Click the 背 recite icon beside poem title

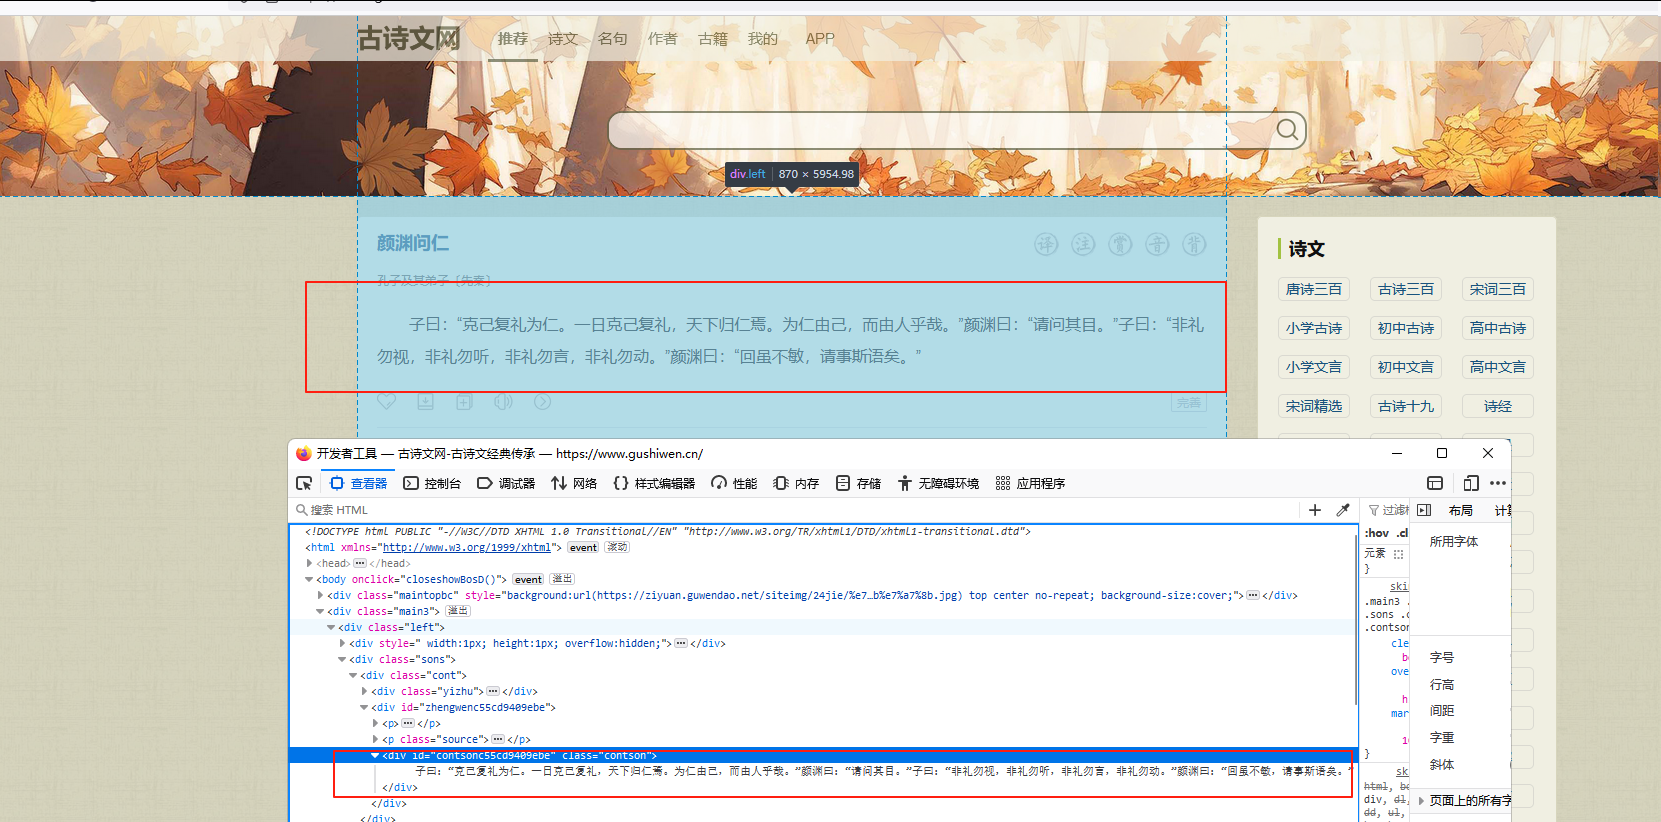(1194, 244)
